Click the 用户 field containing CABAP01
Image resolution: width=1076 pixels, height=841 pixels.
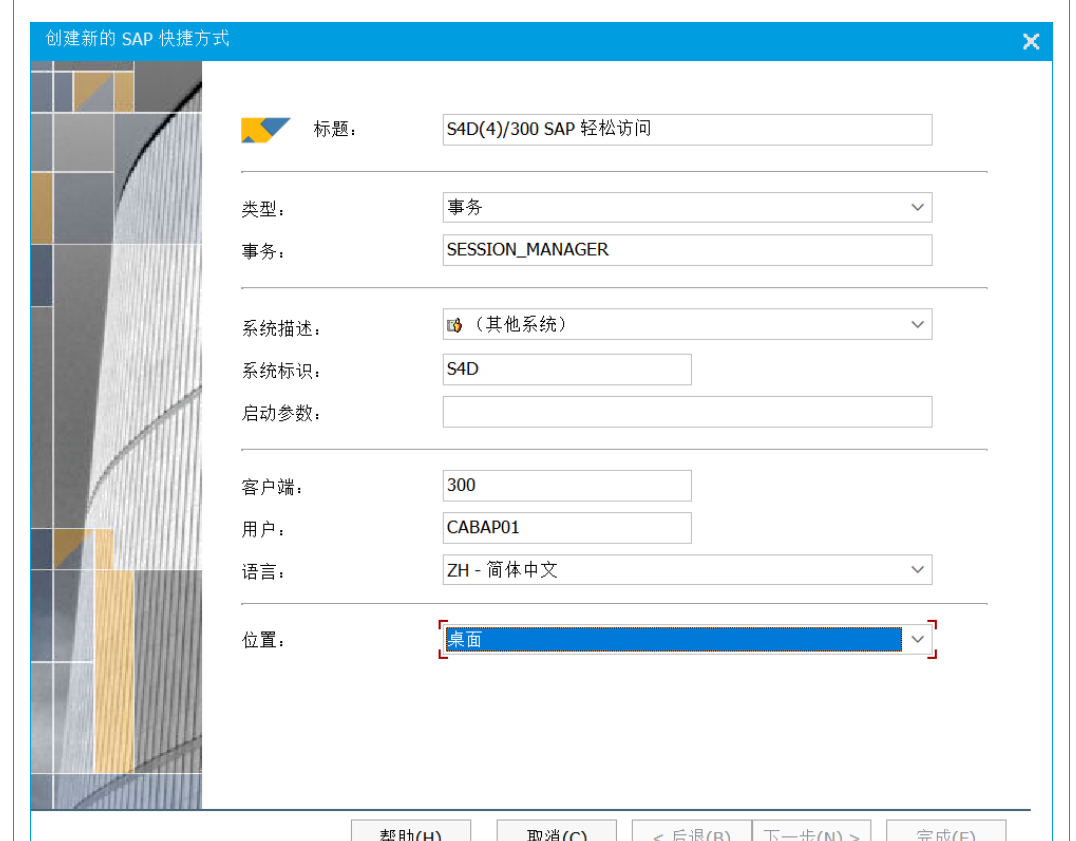click(x=567, y=528)
